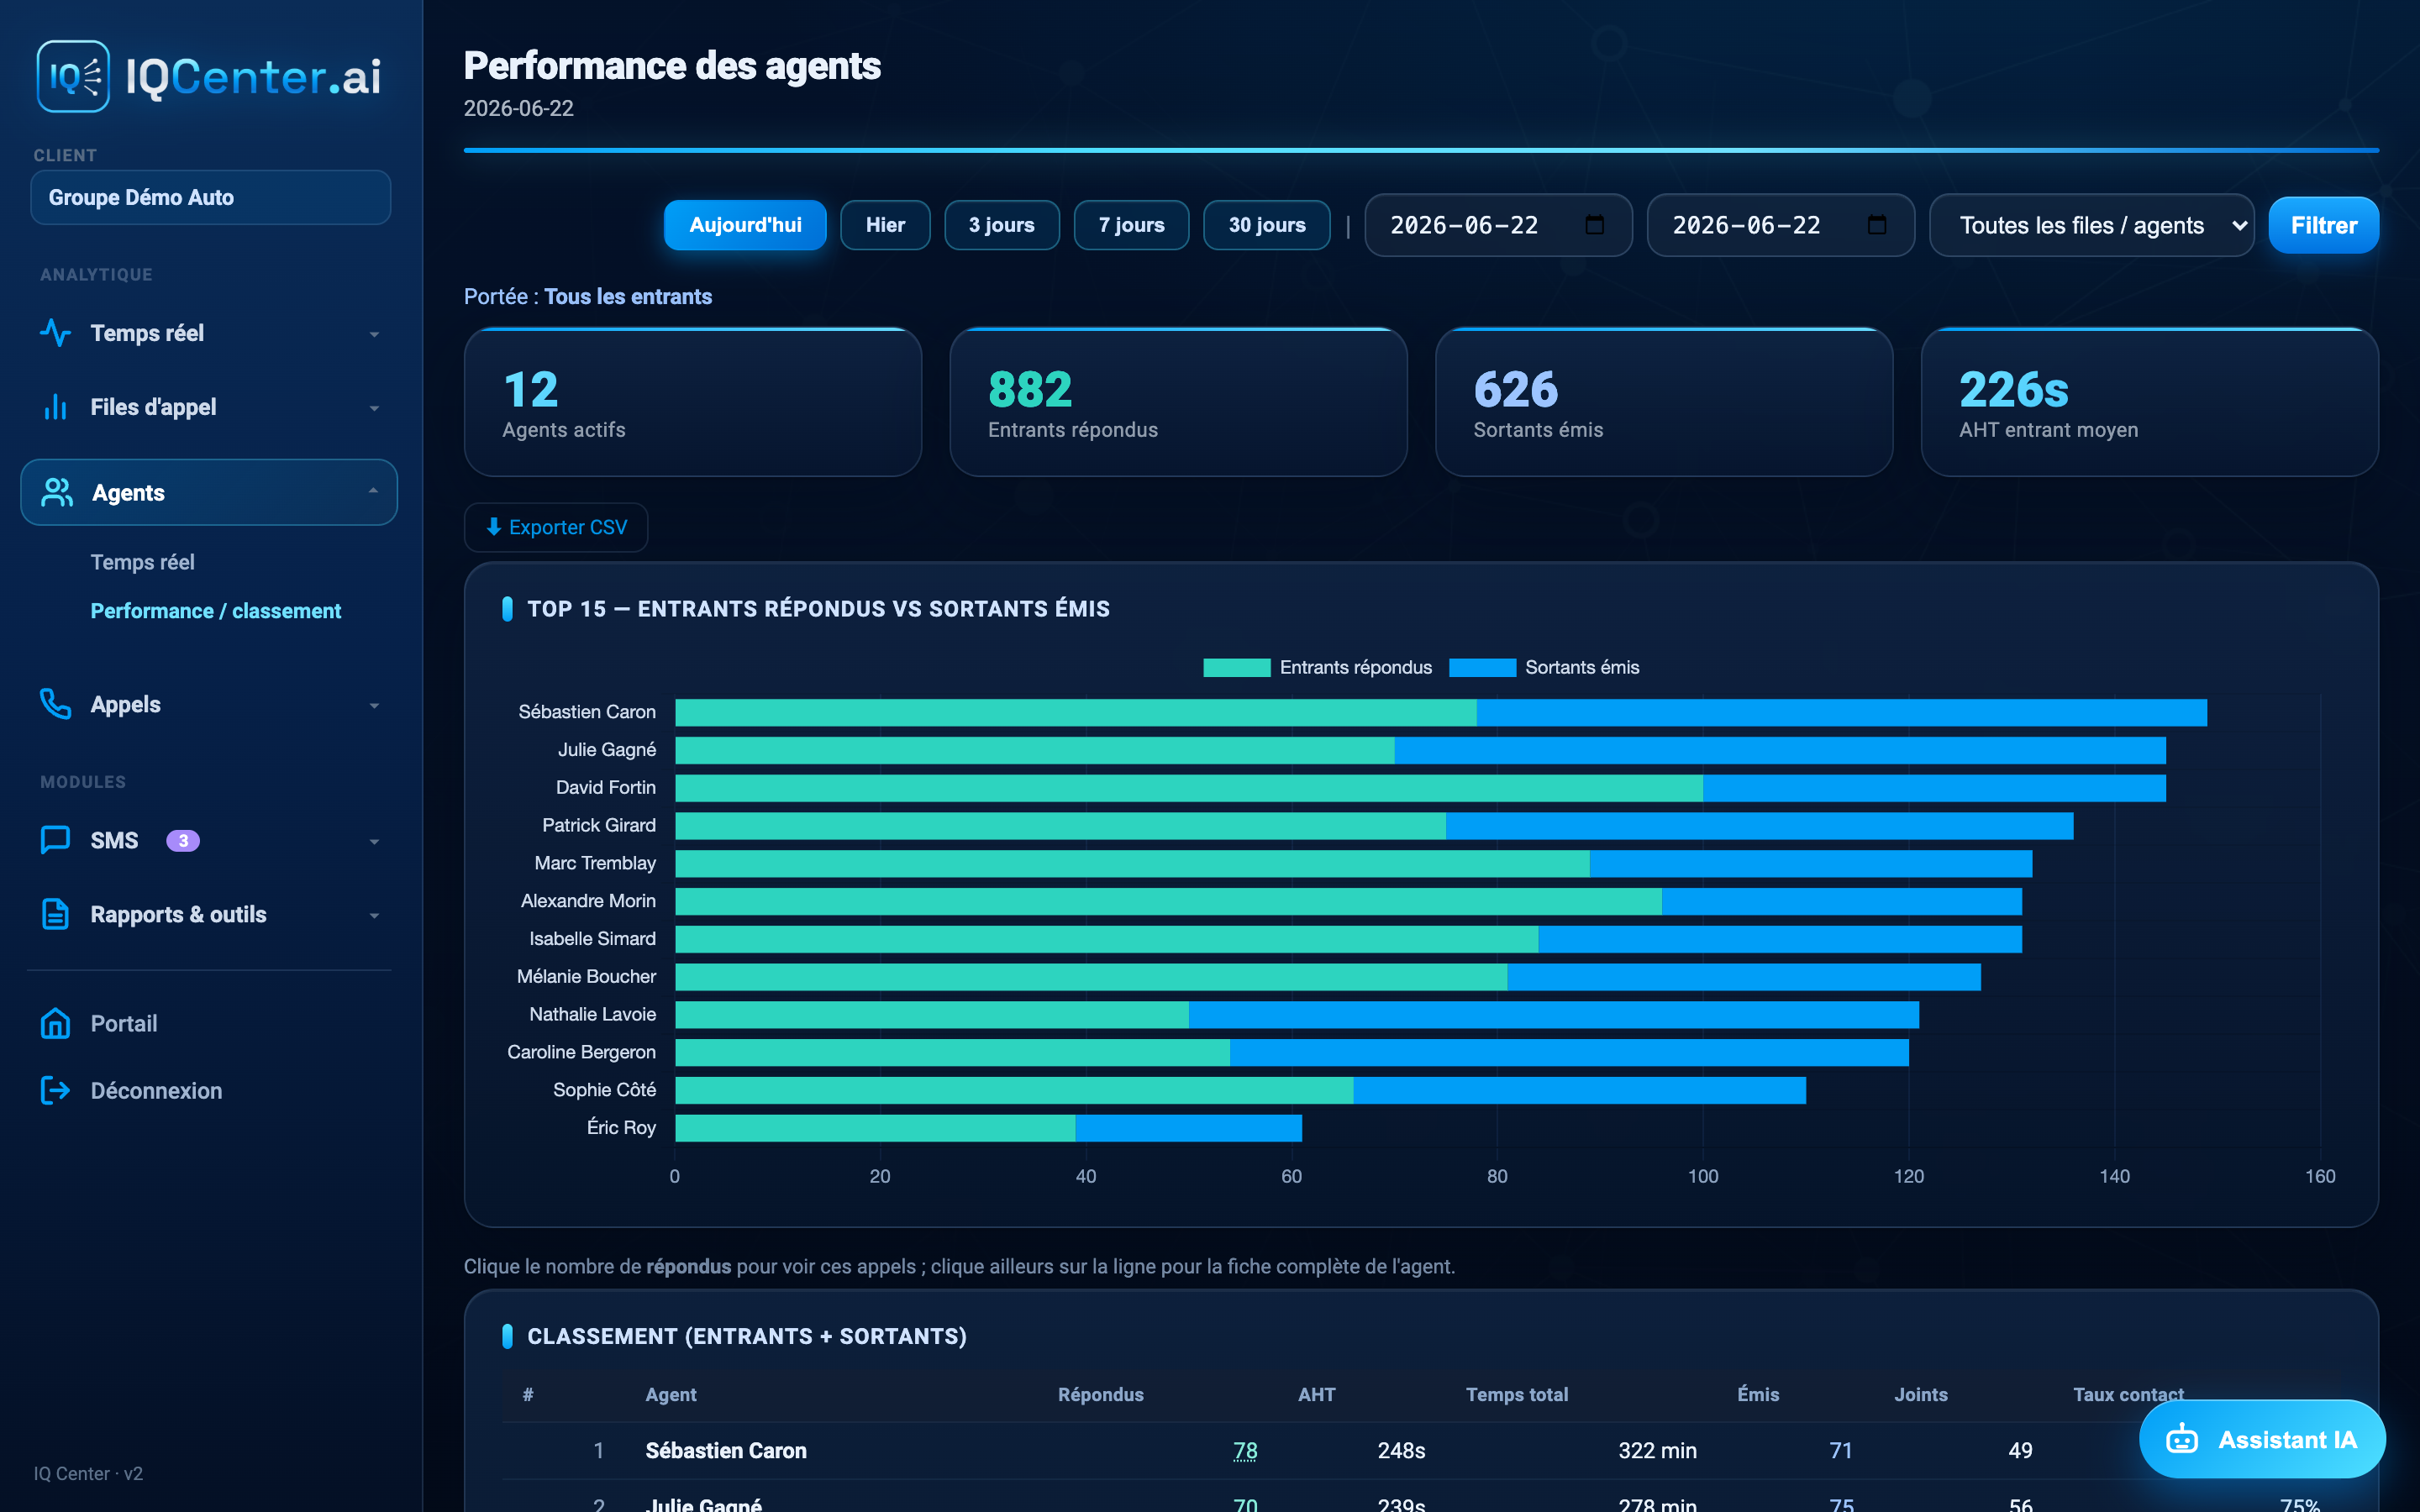Click Sébastien Caron name in ranking table
The image size is (2420, 1512).
pyautogui.click(x=726, y=1450)
